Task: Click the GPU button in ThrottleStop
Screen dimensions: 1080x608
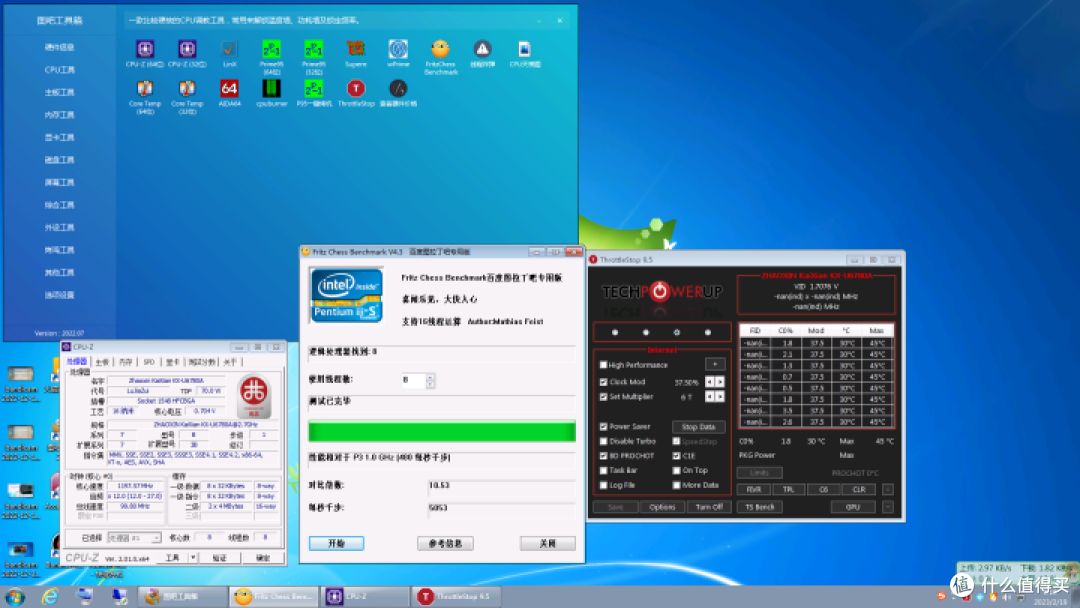Action: [853, 507]
